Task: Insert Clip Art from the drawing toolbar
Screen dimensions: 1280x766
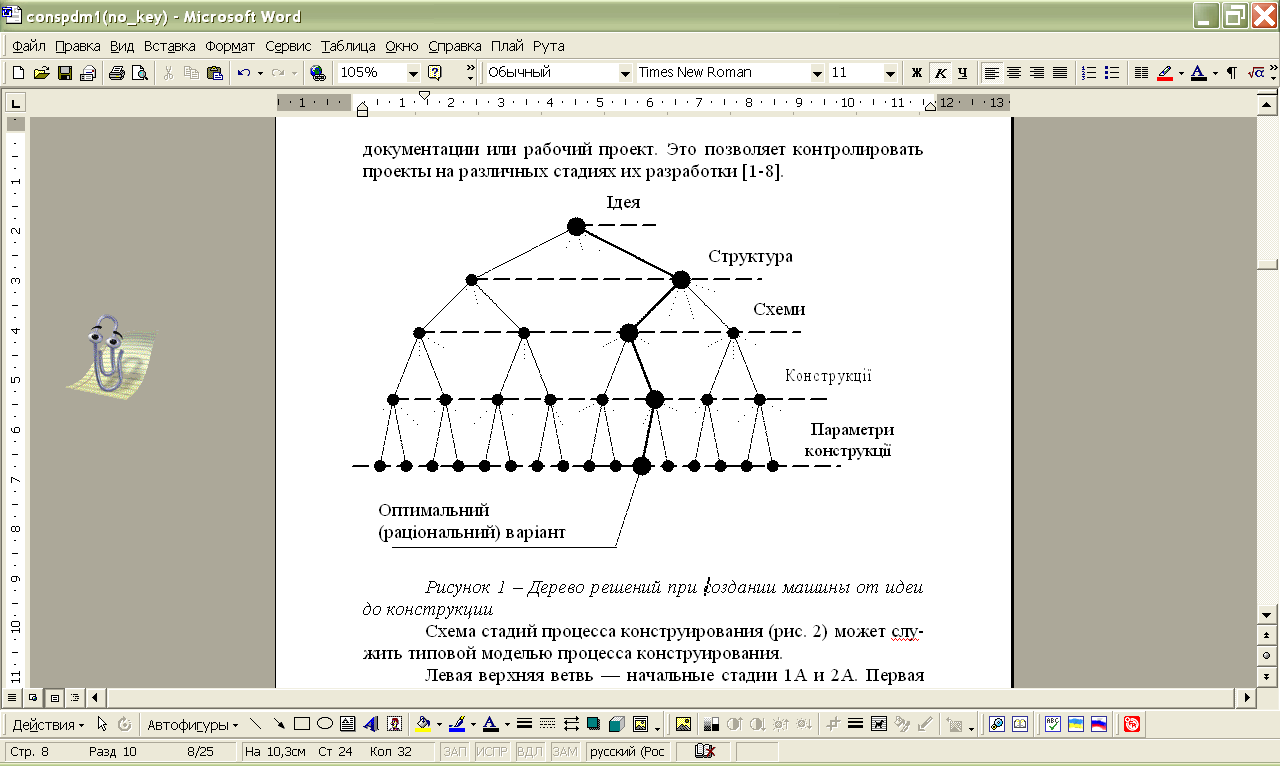Action: coord(394,724)
